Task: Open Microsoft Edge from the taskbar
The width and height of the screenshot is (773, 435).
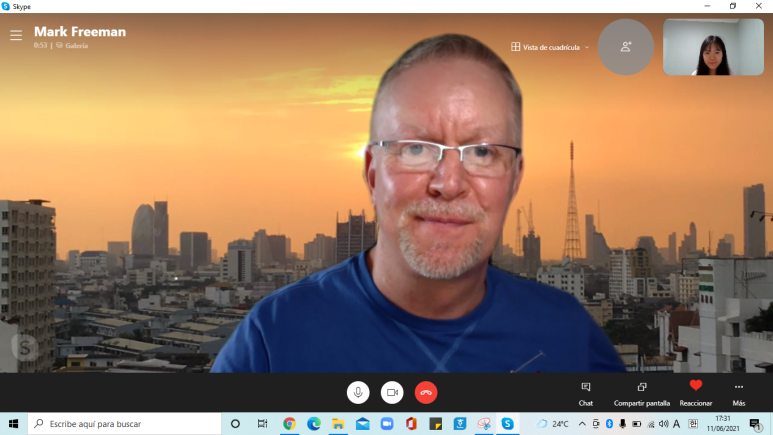Action: (314, 424)
